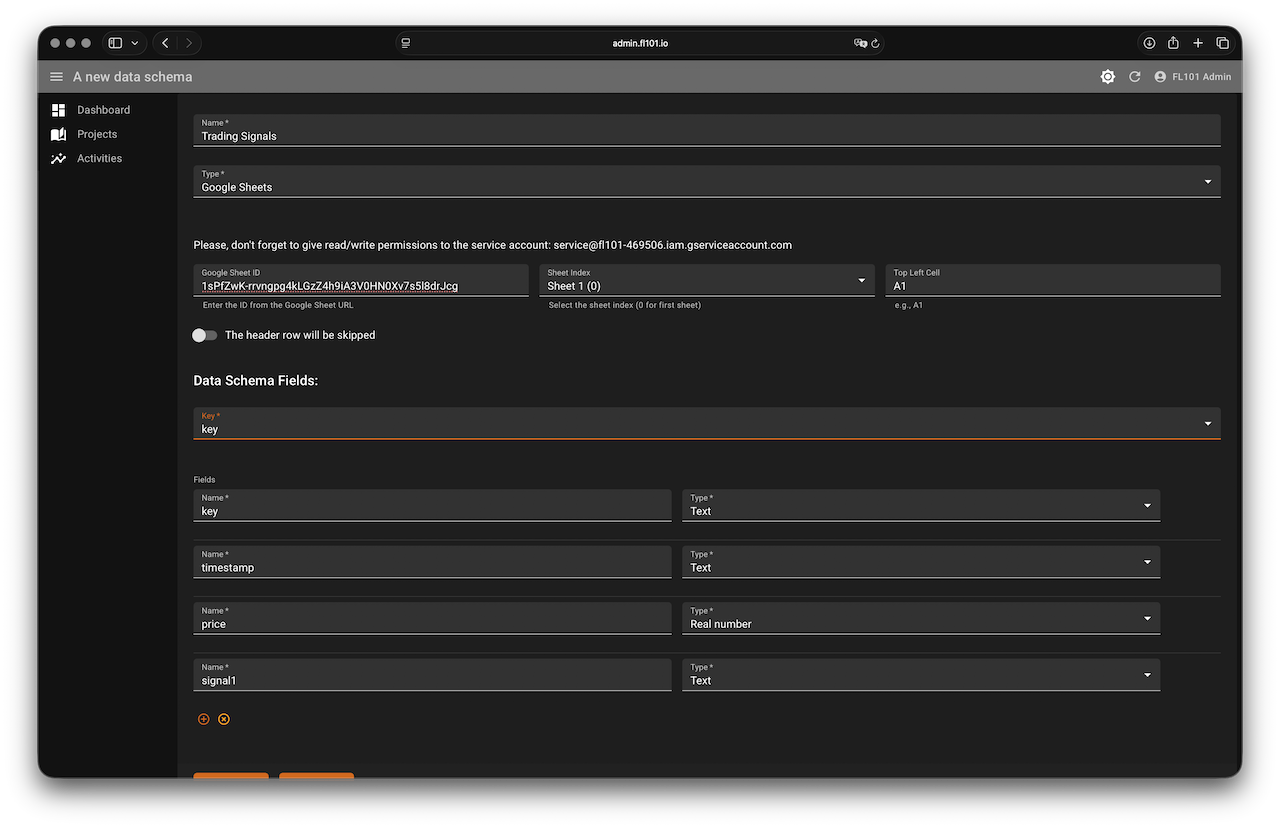This screenshot has height=828, width=1280.
Task: Click the remove field circle-x icon
Action: (x=224, y=719)
